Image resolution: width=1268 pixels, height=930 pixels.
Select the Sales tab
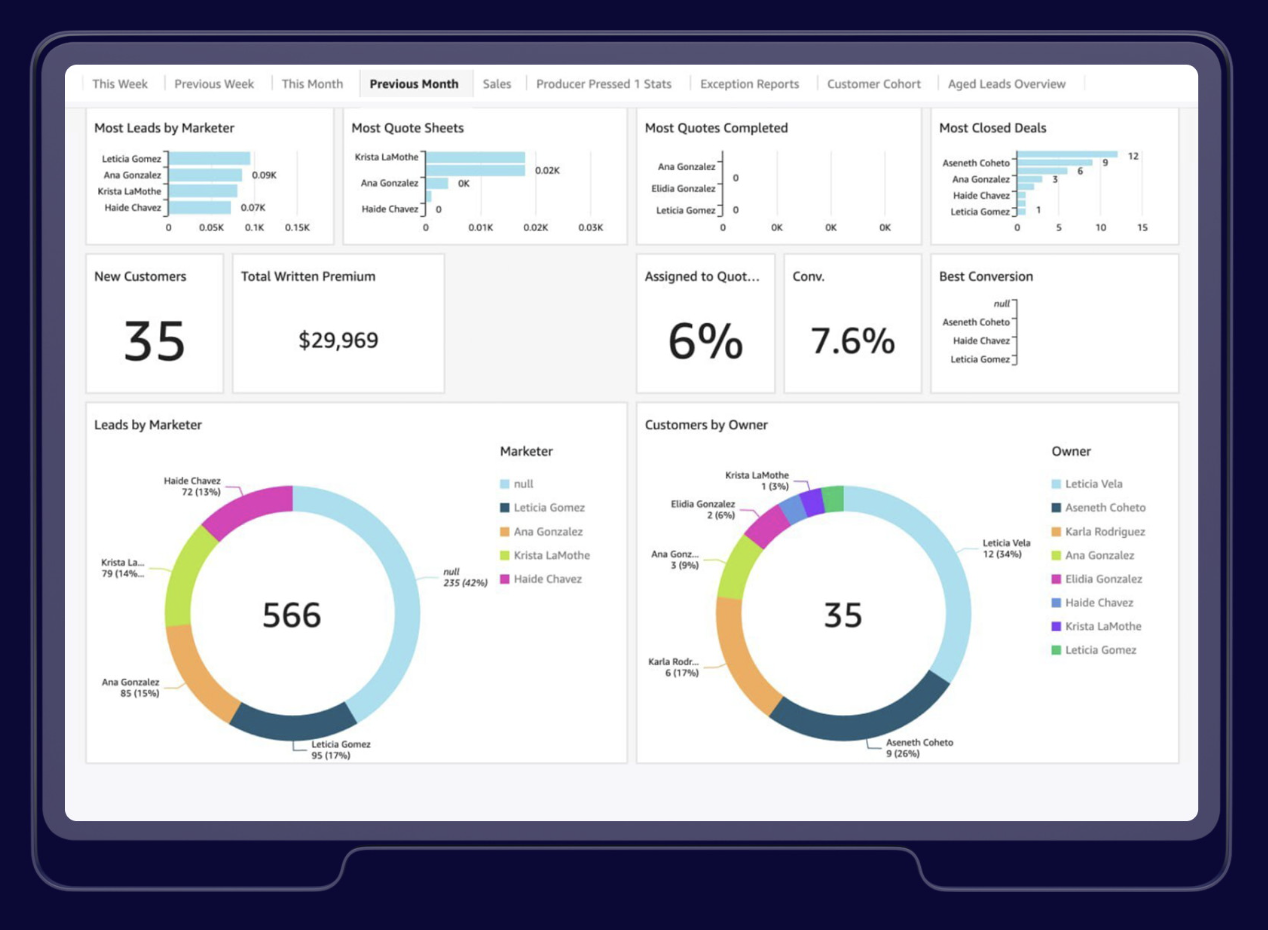pyautogui.click(x=497, y=84)
